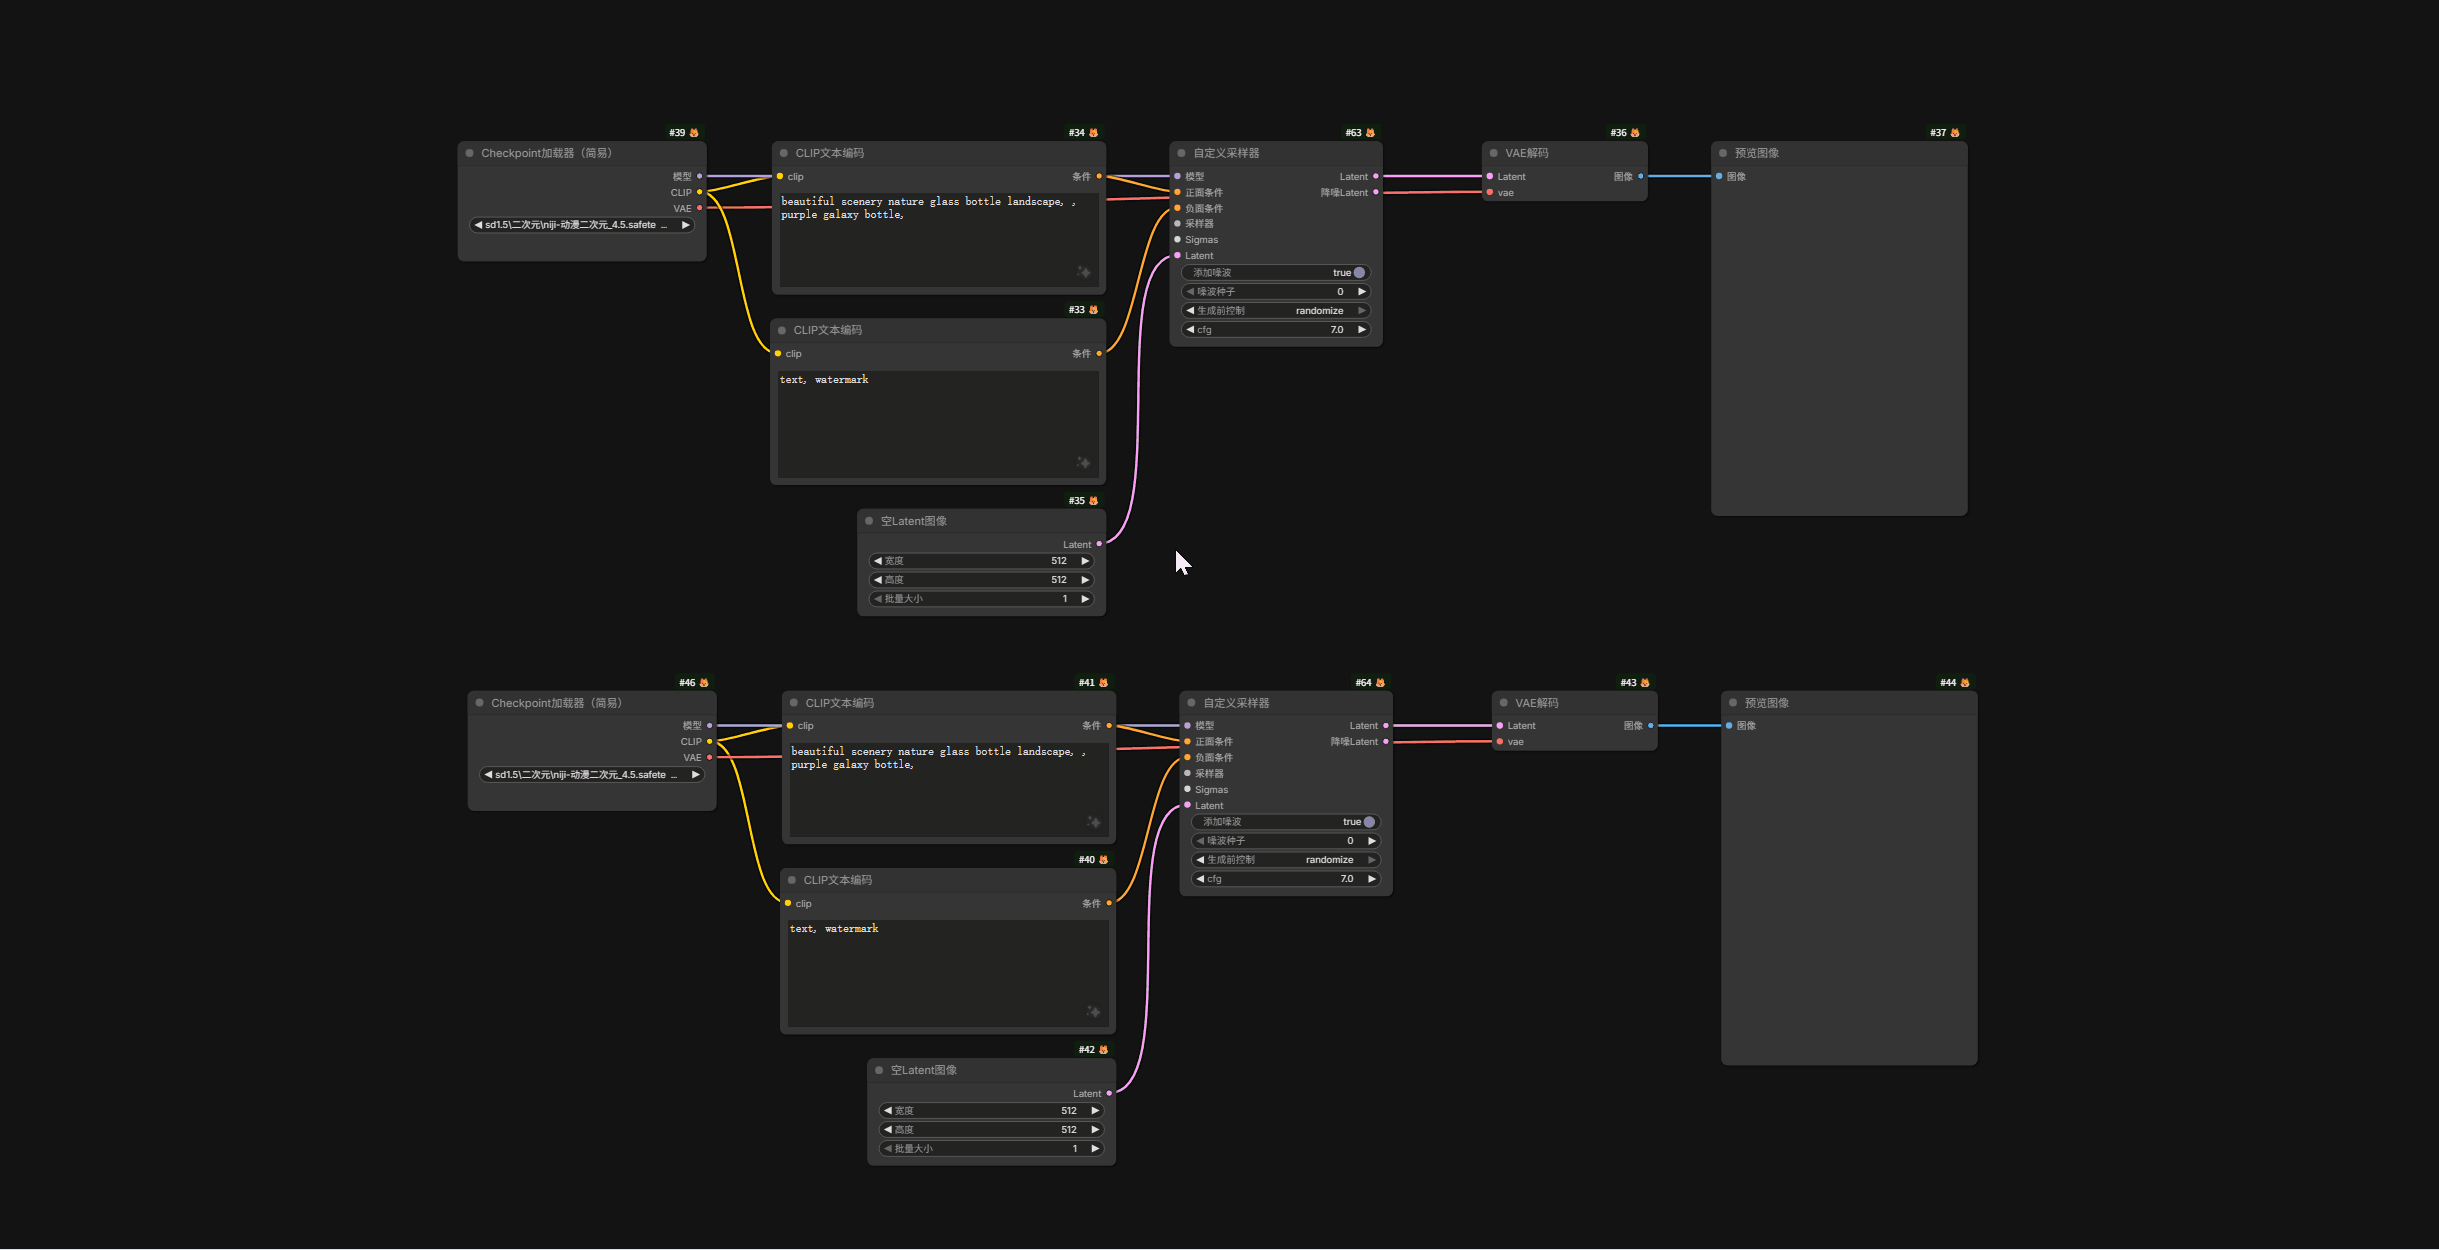The width and height of the screenshot is (2439, 1250).
Task: Click CLIP文本编码 title bar of node #40
Action: pyautogui.click(x=948, y=880)
